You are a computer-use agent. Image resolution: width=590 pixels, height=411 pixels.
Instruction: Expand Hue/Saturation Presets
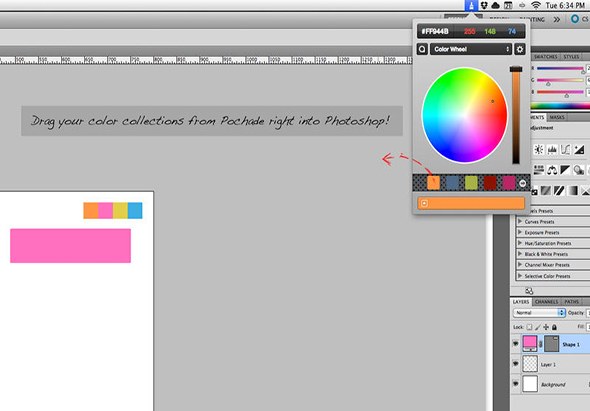pos(520,243)
